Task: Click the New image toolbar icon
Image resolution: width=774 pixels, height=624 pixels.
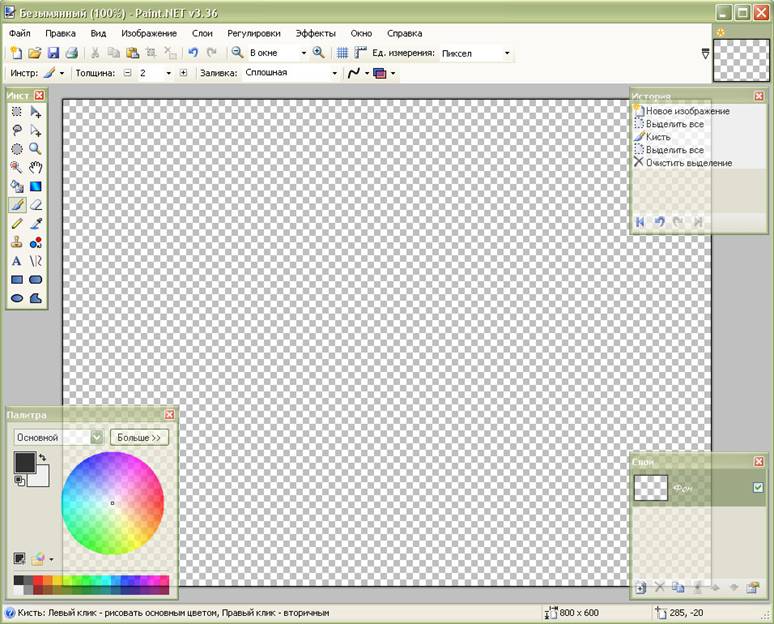Action: click(16, 53)
